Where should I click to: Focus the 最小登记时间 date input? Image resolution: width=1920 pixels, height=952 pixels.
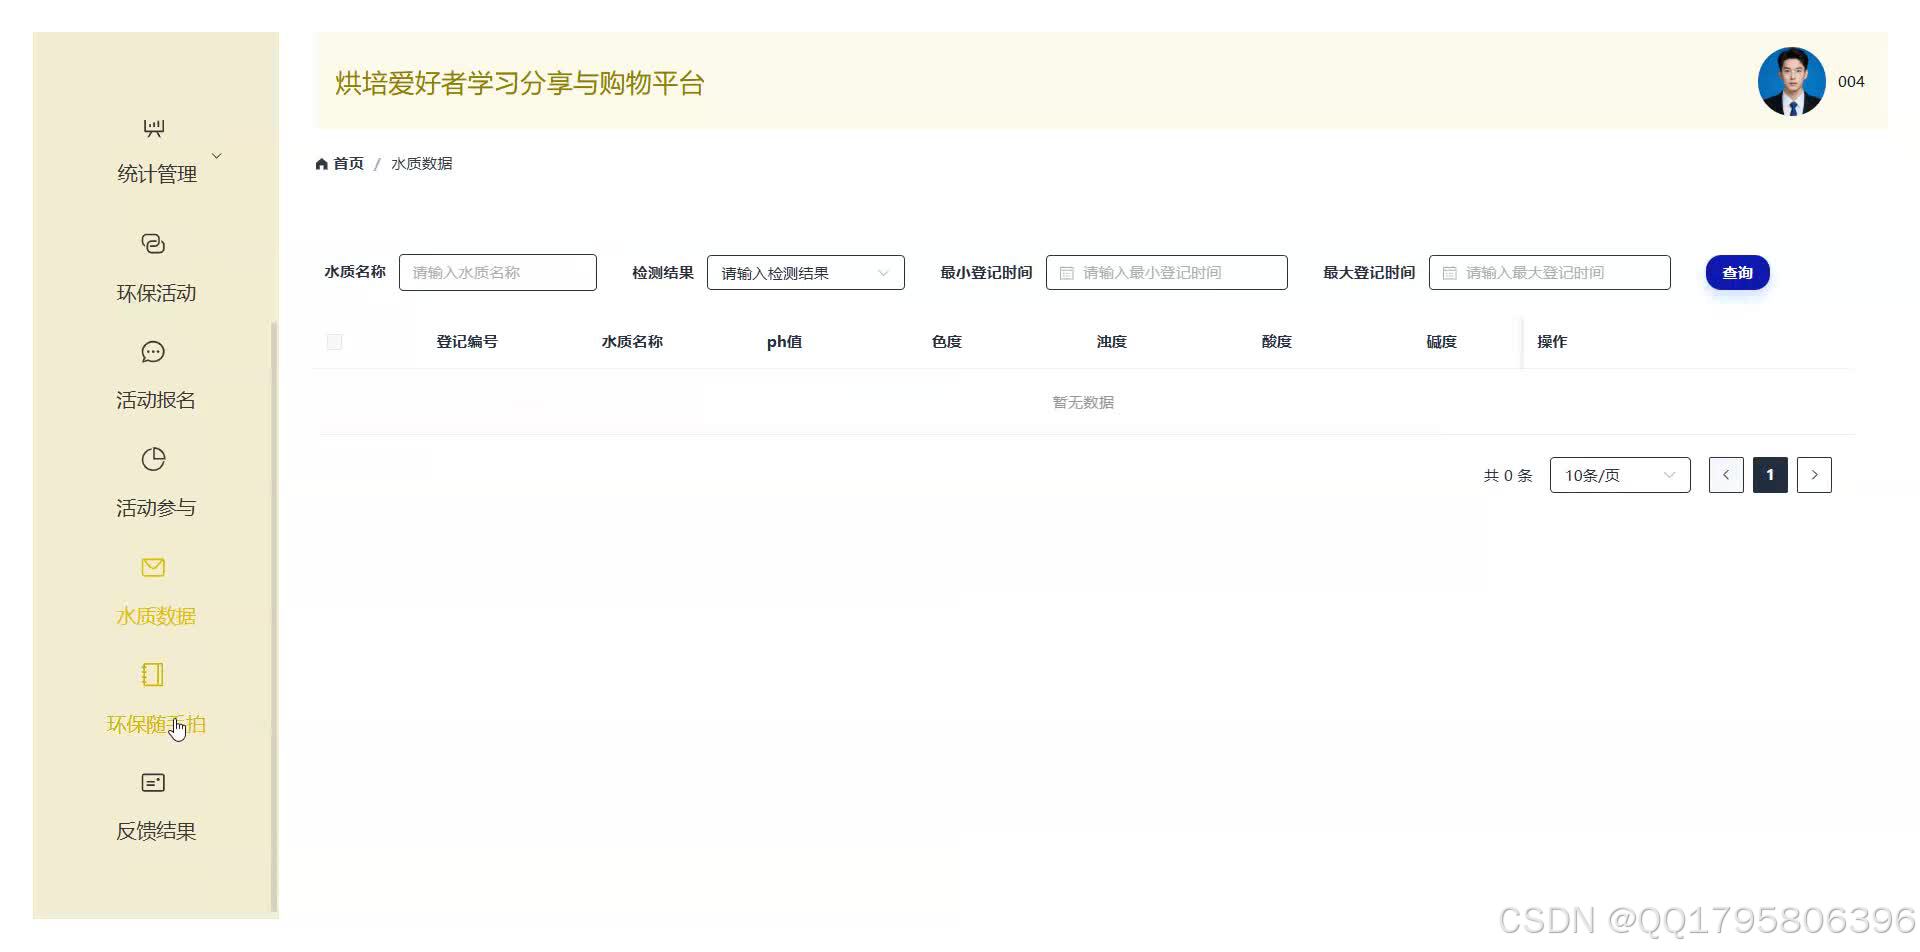click(x=1166, y=273)
